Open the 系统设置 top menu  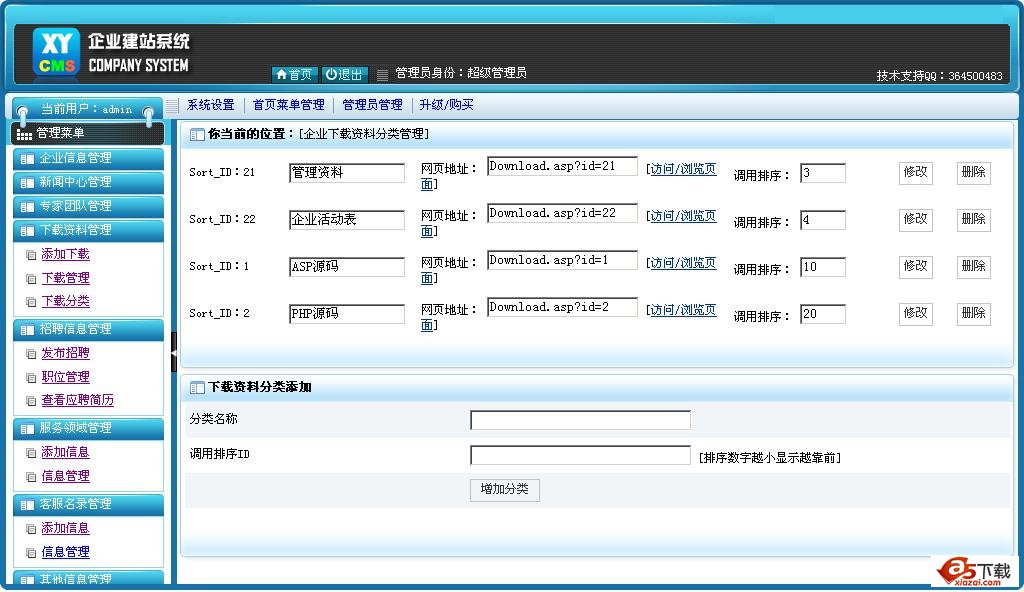210,105
